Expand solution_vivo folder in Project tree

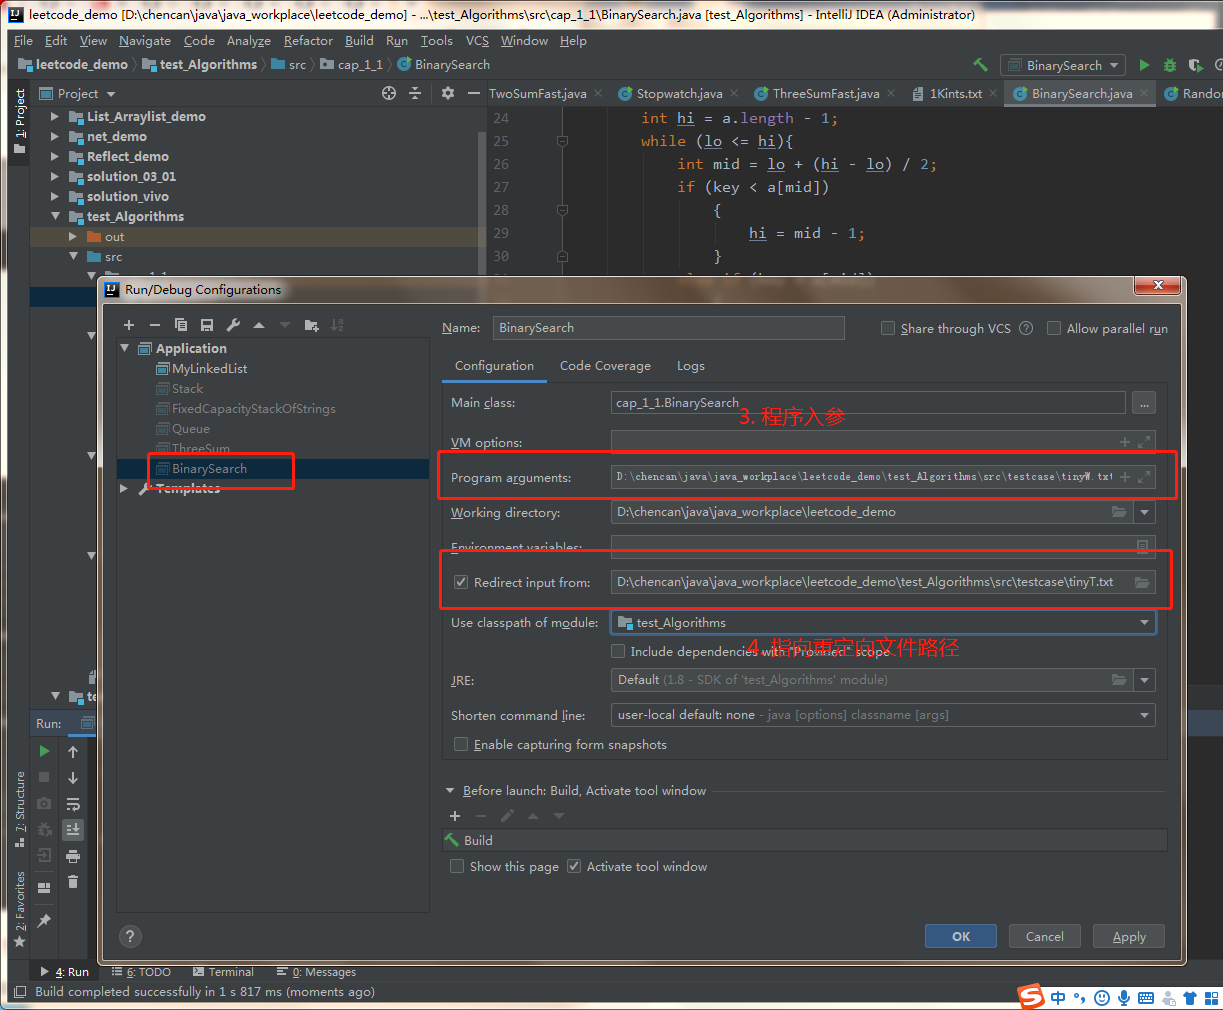(x=55, y=196)
